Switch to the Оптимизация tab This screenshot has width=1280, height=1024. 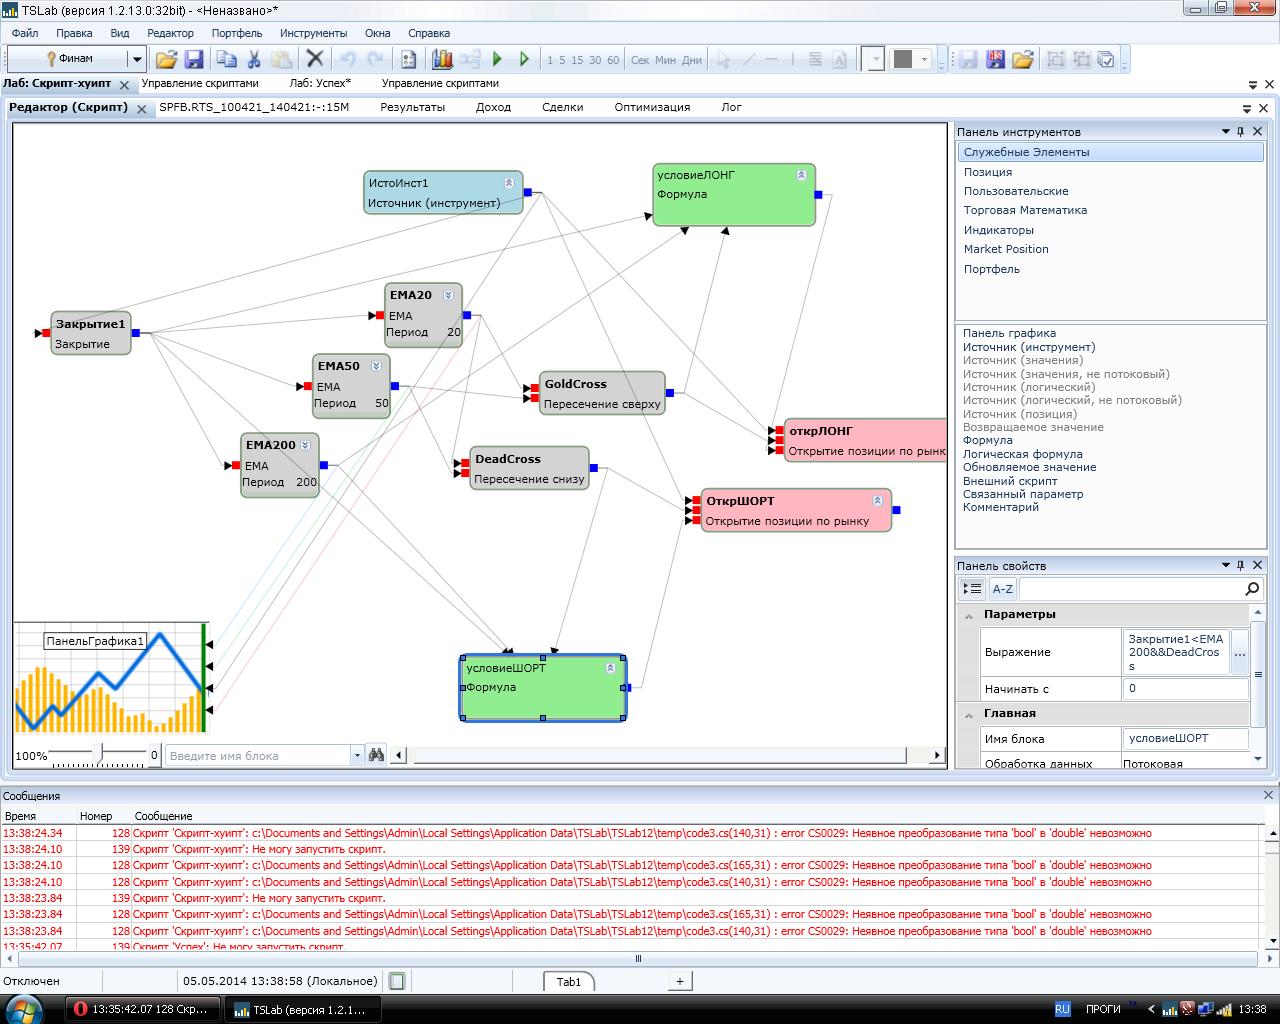point(651,107)
